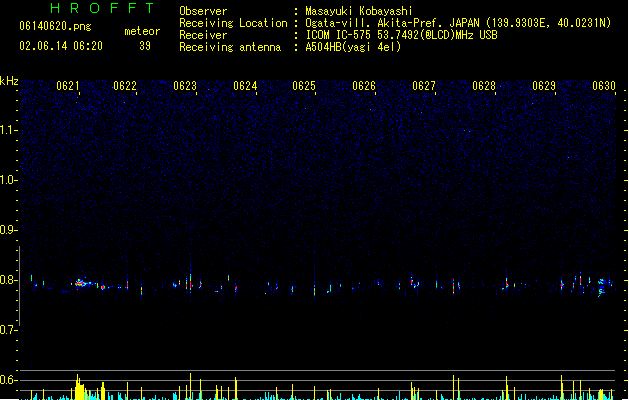Click the 0622 time marker

click(x=125, y=86)
